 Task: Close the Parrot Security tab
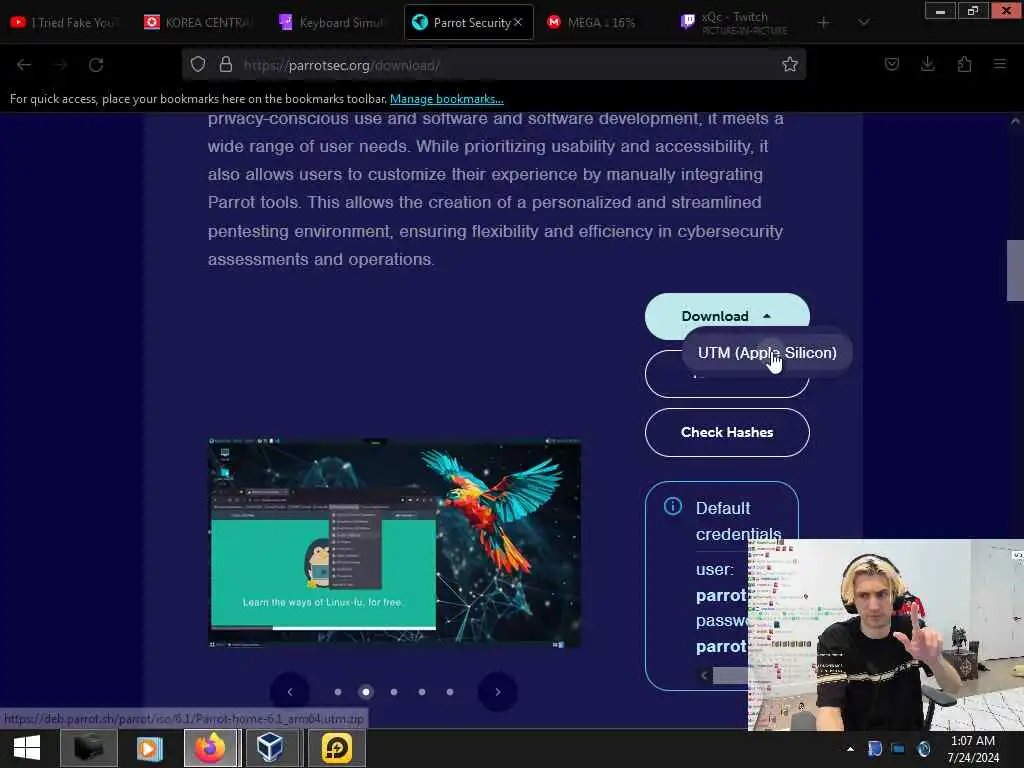pos(518,22)
